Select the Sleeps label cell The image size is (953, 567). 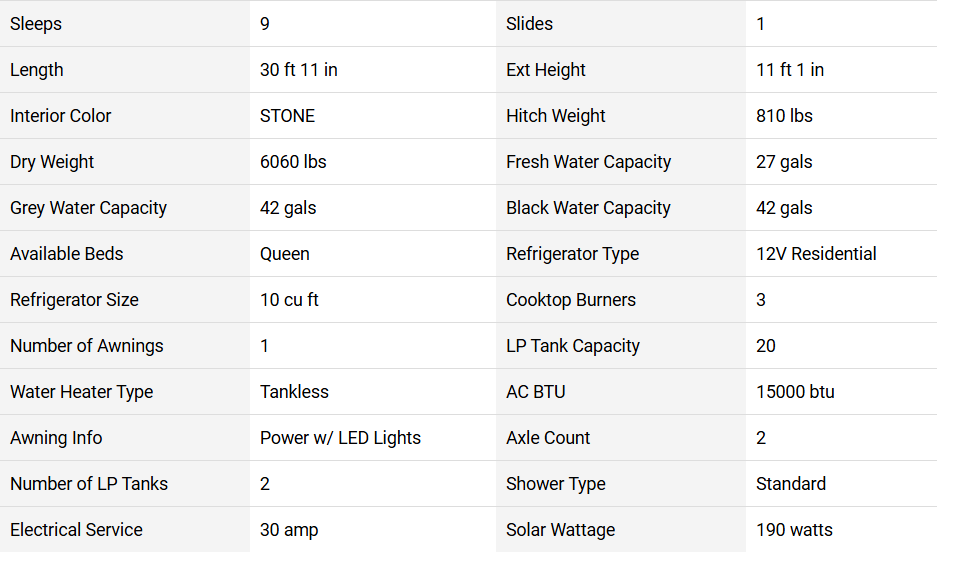click(125, 24)
